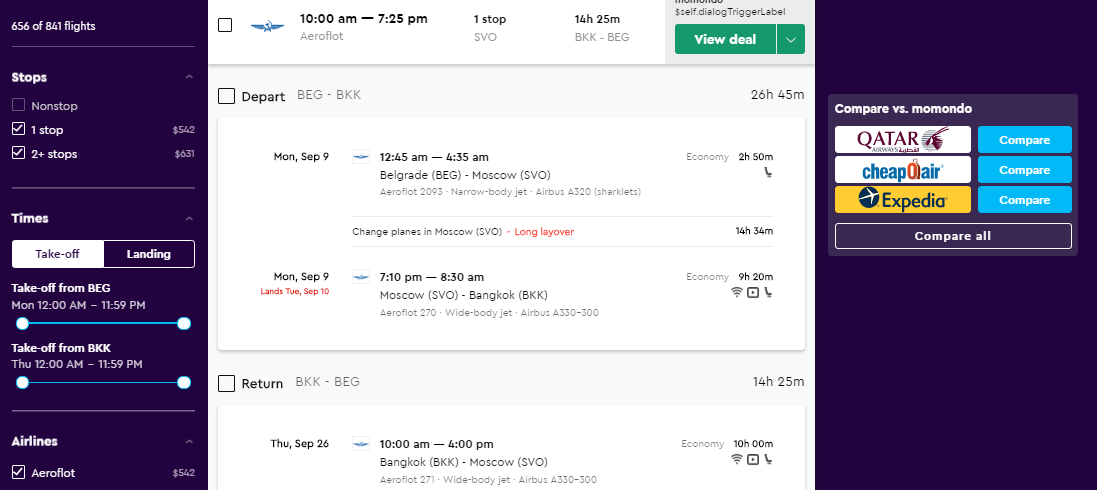The width and height of the screenshot is (1097, 490).
Task: Tick the Depart BEG - BKK checkbox
Action: 226,96
